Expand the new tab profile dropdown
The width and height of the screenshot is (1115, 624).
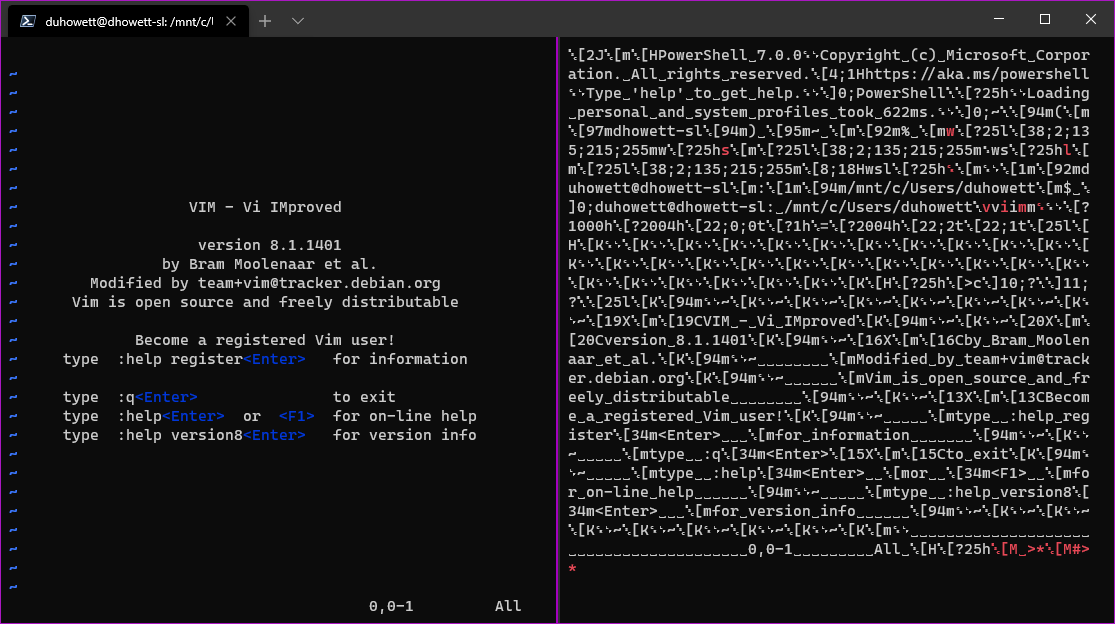click(x=298, y=21)
